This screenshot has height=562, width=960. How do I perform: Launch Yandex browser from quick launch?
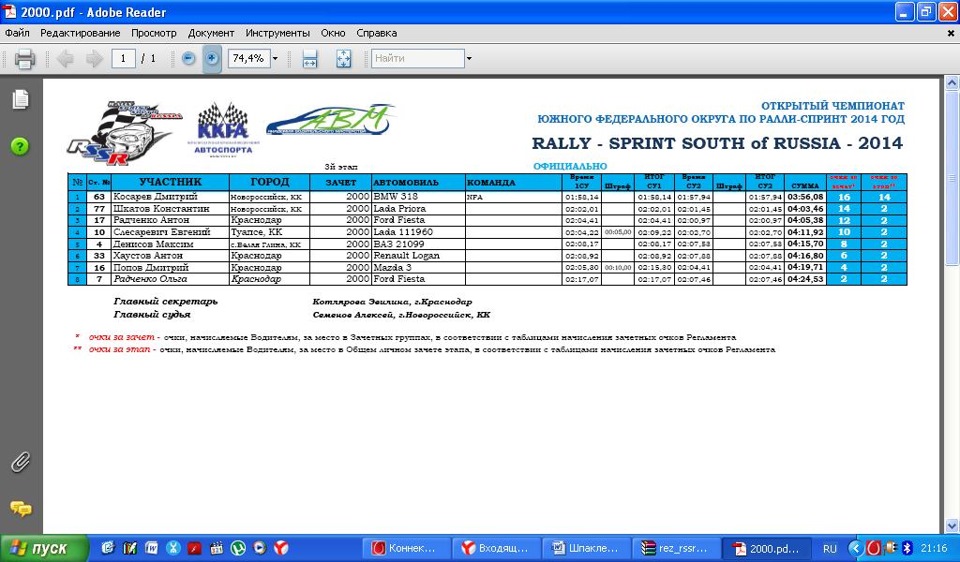[281, 548]
